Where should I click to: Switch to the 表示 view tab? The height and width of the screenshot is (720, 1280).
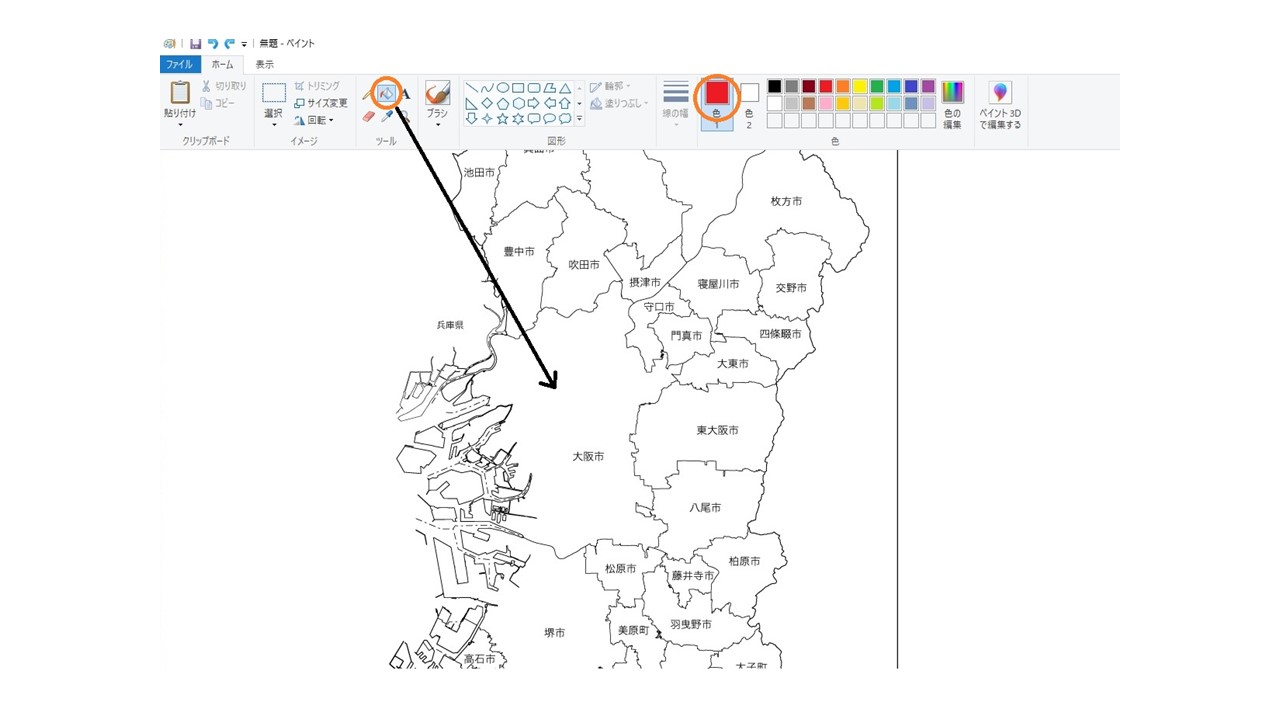pyautogui.click(x=264, y=64)
